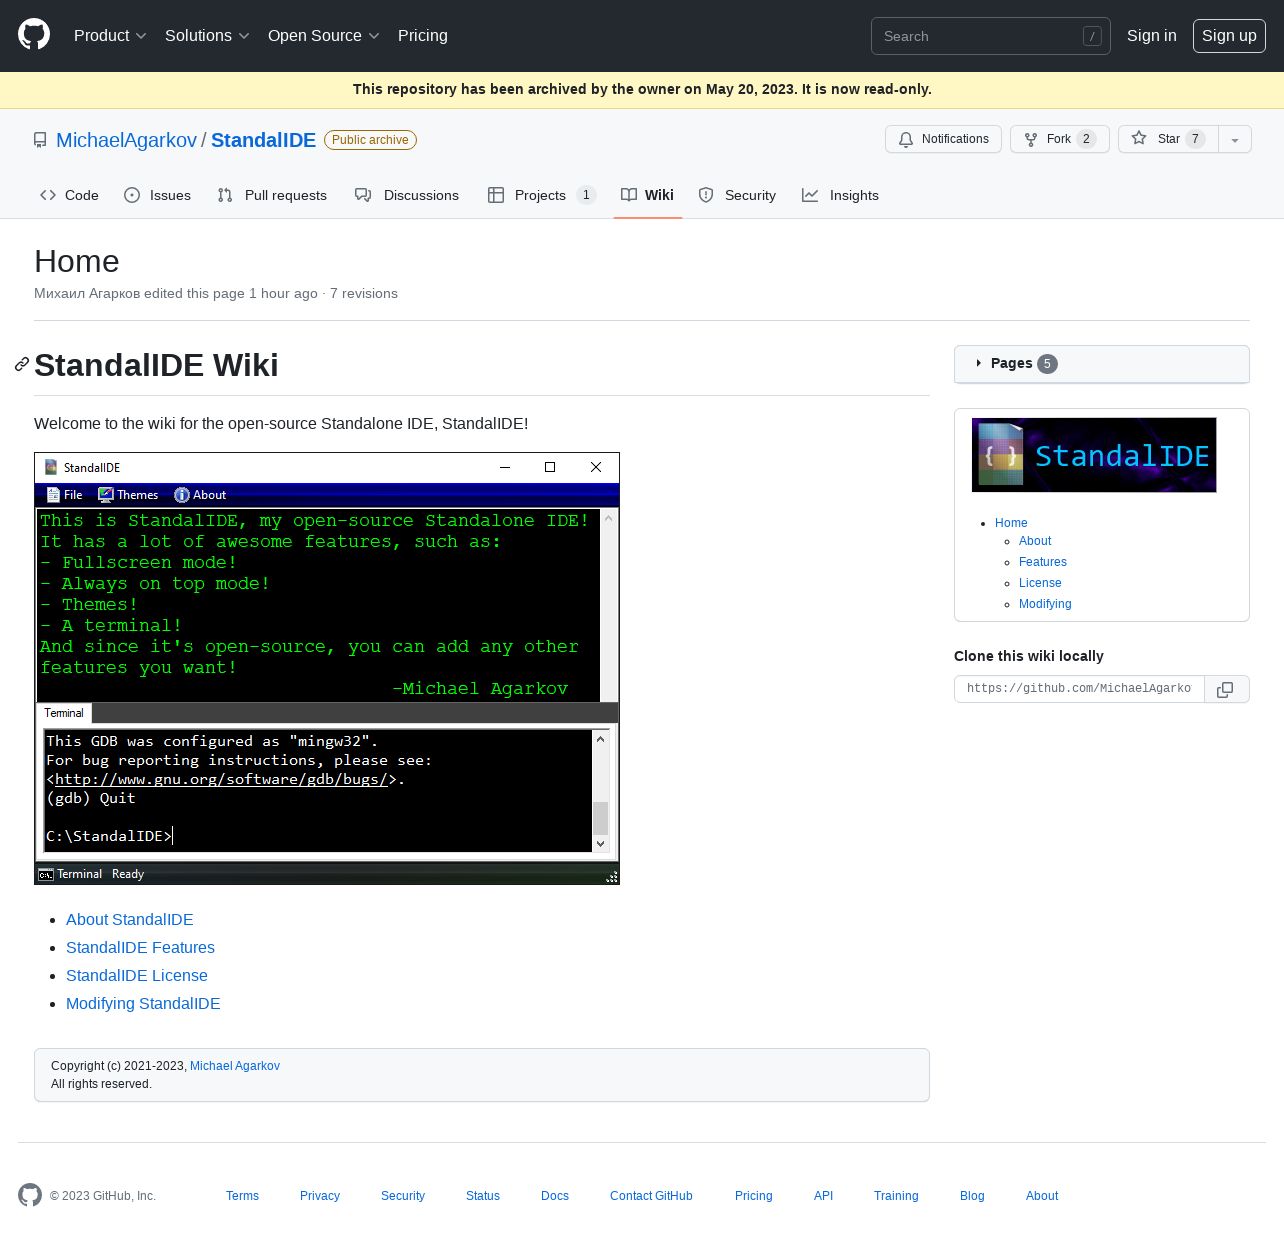The height and width of the screenshot is (1257, 1284).
Task: Expand the Solutions menu
Action: (x=207, y=35)
